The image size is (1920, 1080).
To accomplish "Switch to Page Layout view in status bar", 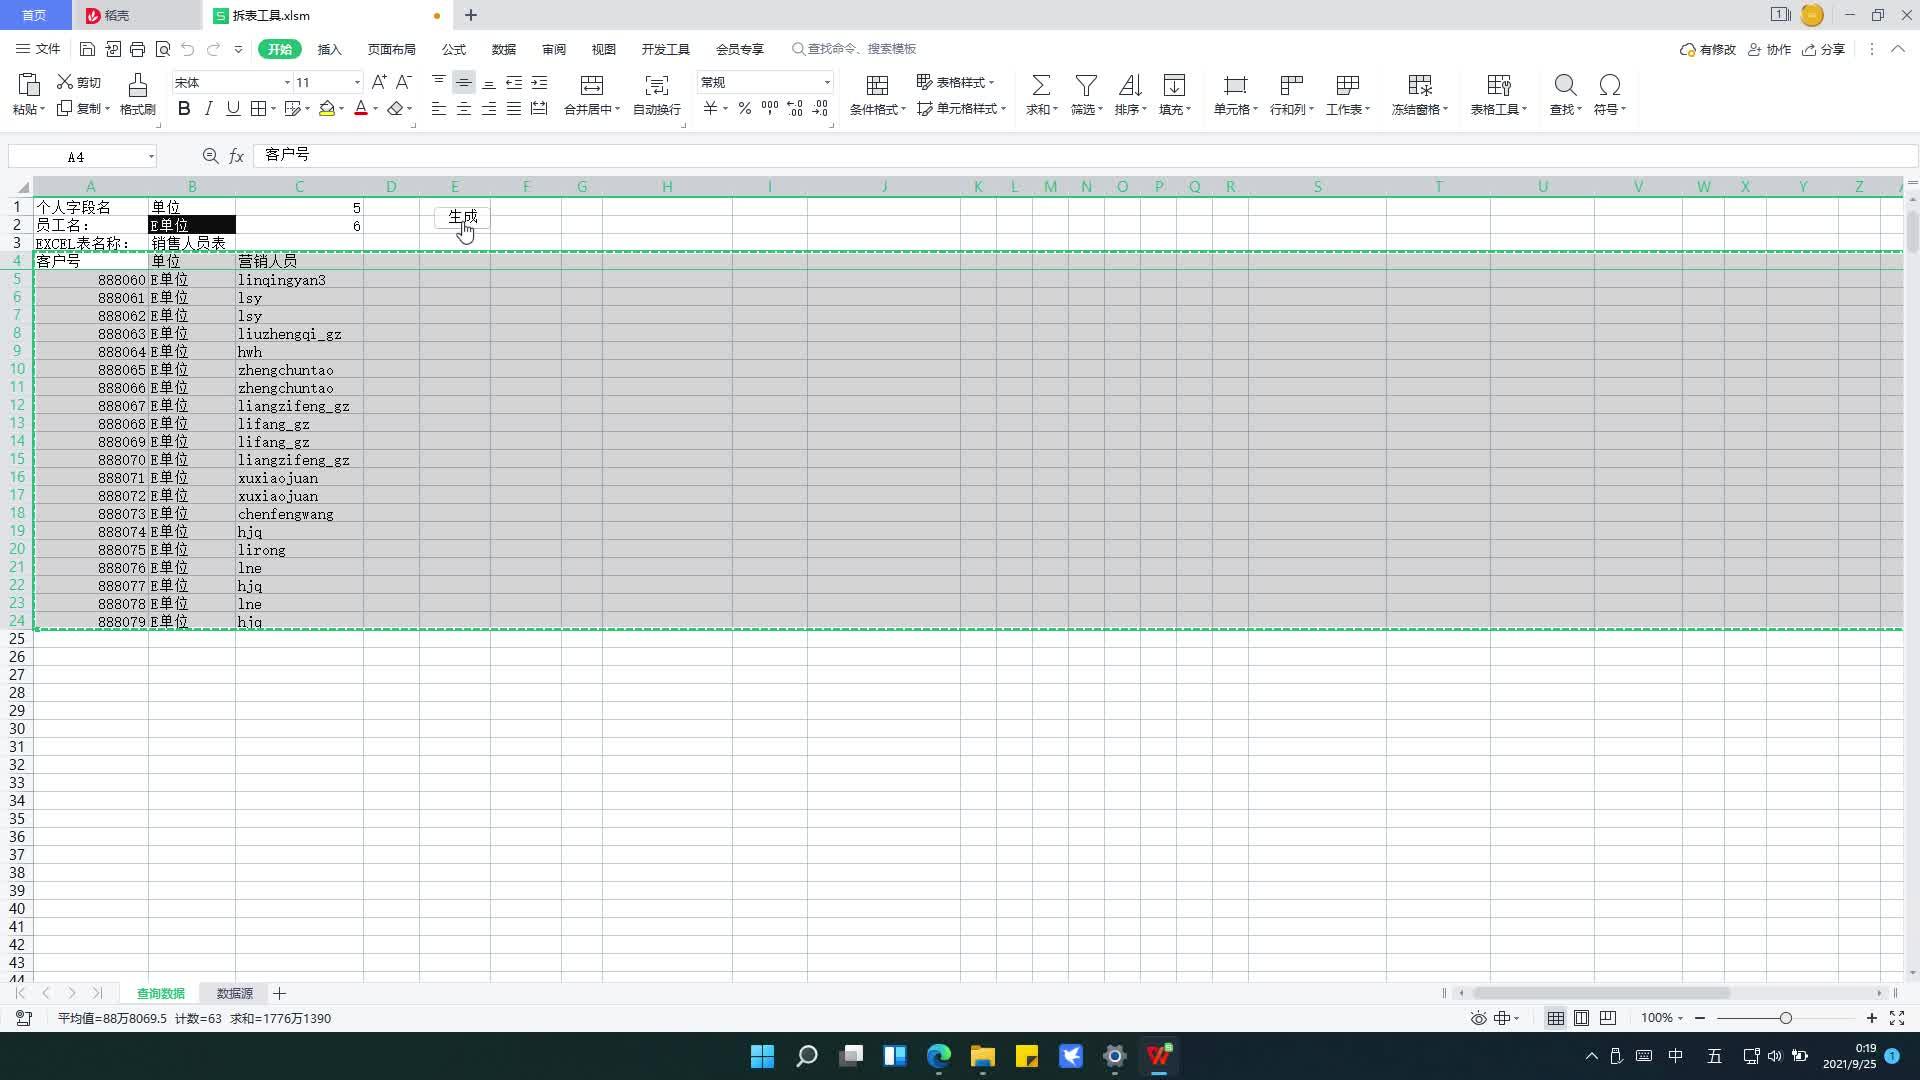I will click(1581, 1018).
